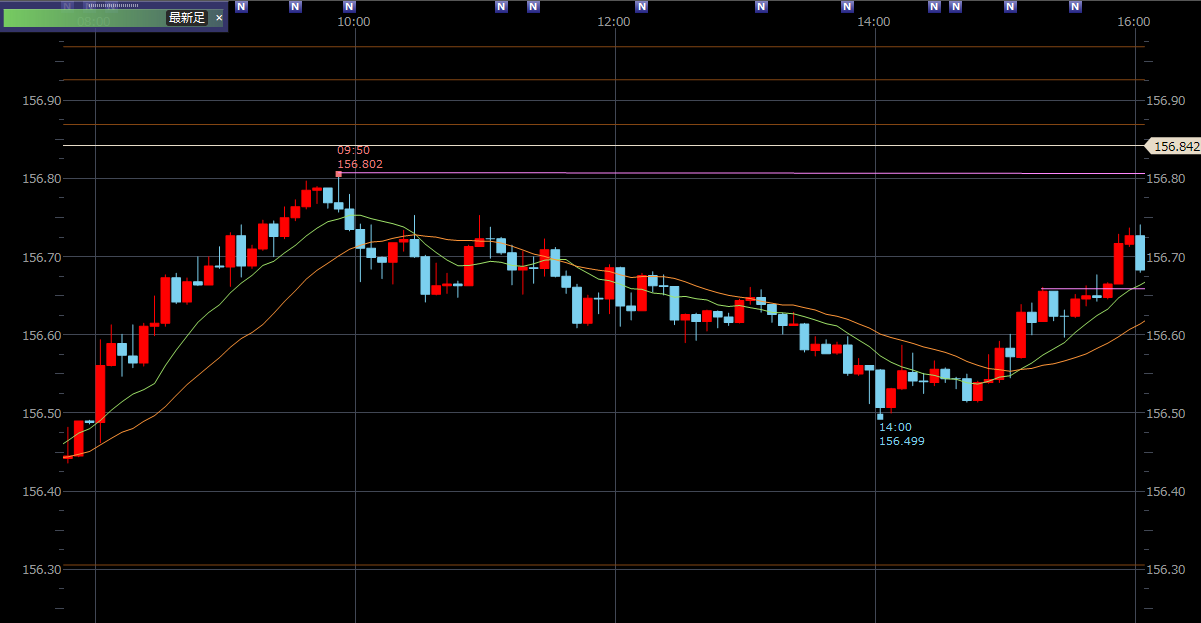
Task: Open the N news marker near 15:00
Action: click(1009, 7)
